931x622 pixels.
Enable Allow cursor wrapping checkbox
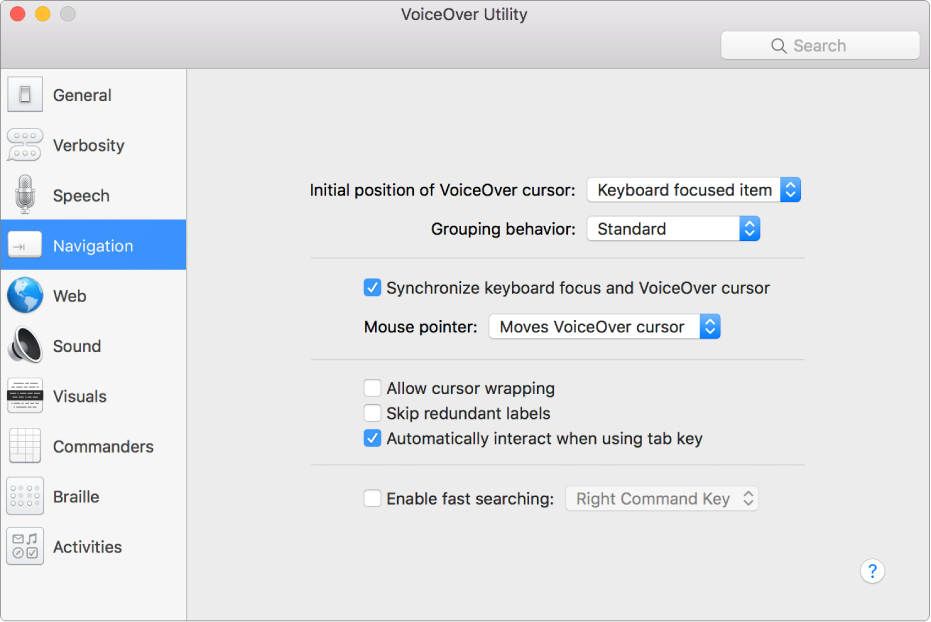pyautogui.click(x=372, y=388)
